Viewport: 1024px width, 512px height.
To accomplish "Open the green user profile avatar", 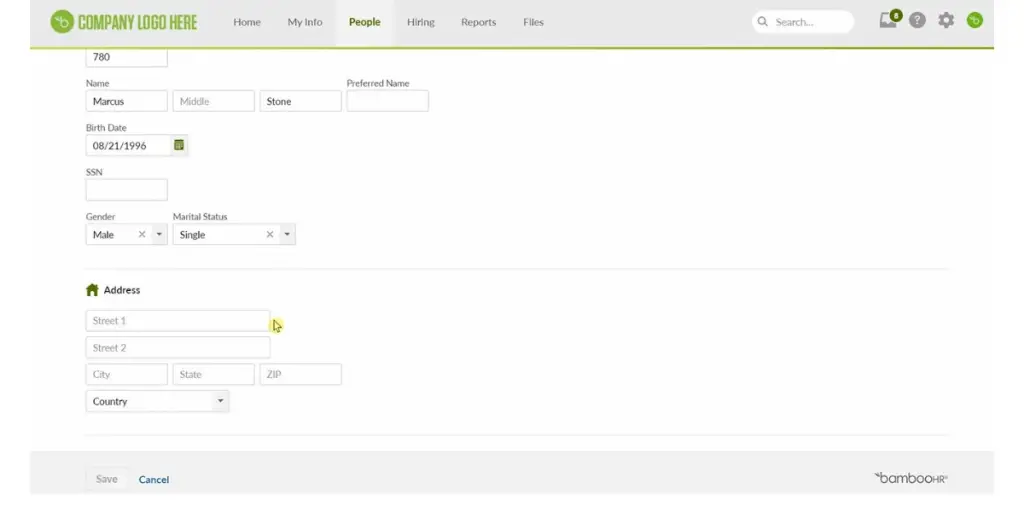I will click(x=975, y=21).
